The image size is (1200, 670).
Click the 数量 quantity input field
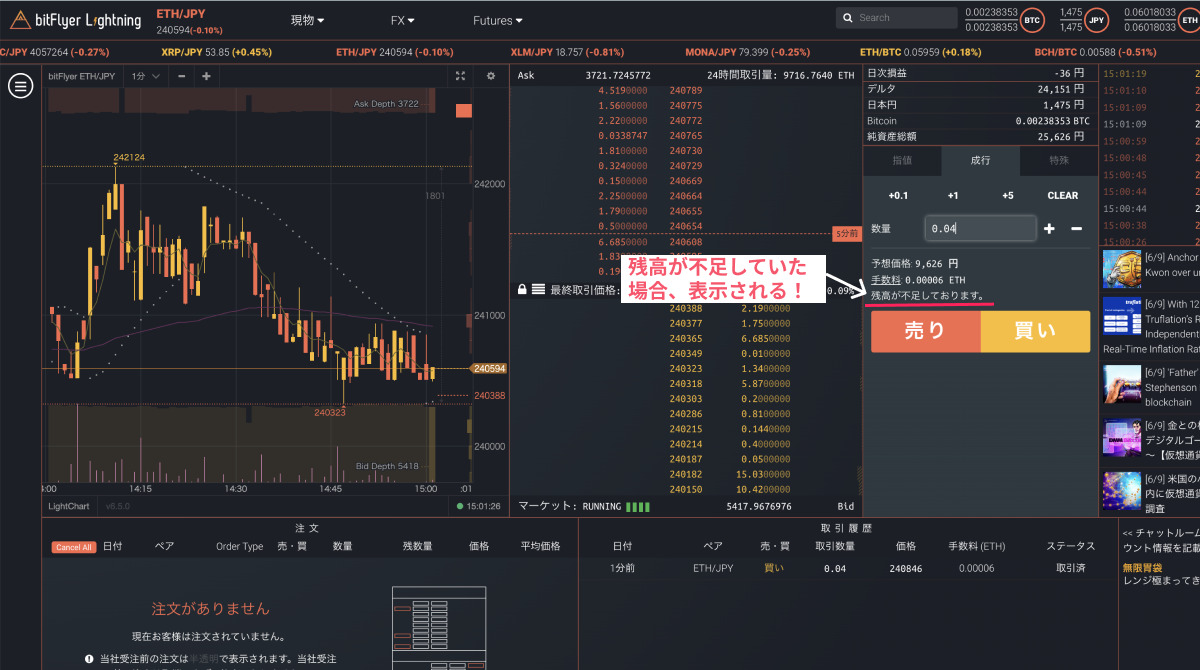pyautogui.click(x=980, y=229)
